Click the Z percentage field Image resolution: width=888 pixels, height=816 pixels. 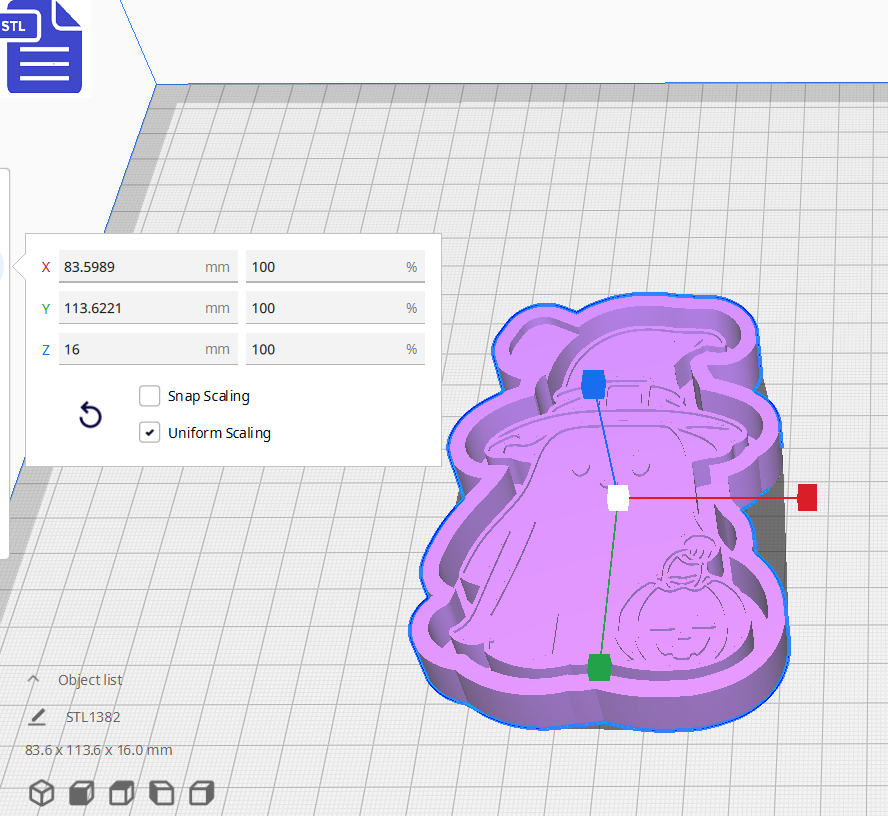[335, 348]
